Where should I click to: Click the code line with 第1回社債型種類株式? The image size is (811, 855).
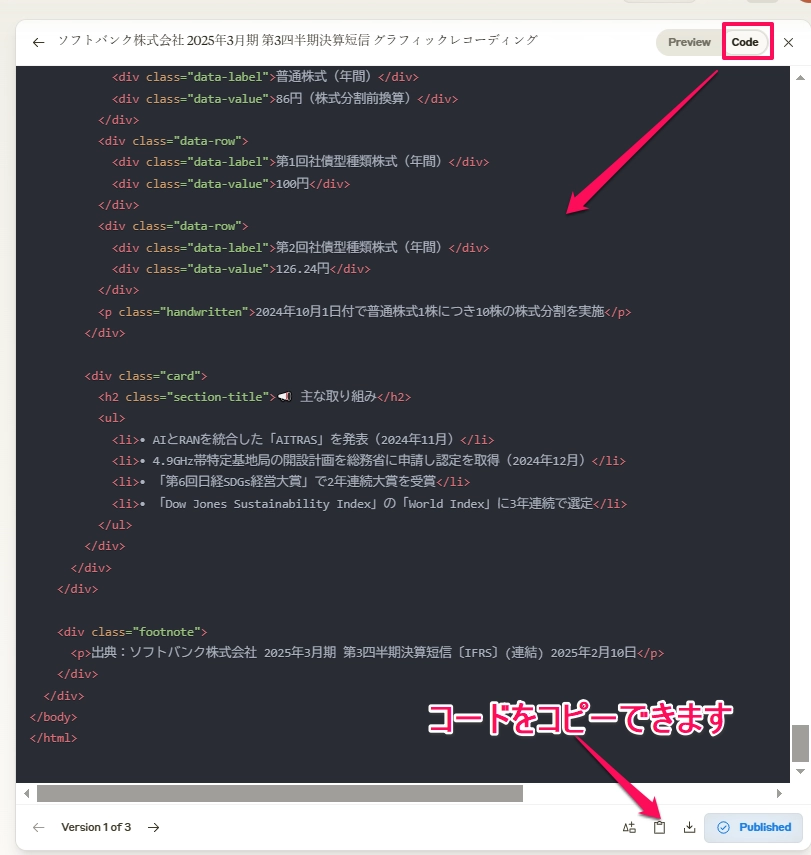[x=301, y=162]
